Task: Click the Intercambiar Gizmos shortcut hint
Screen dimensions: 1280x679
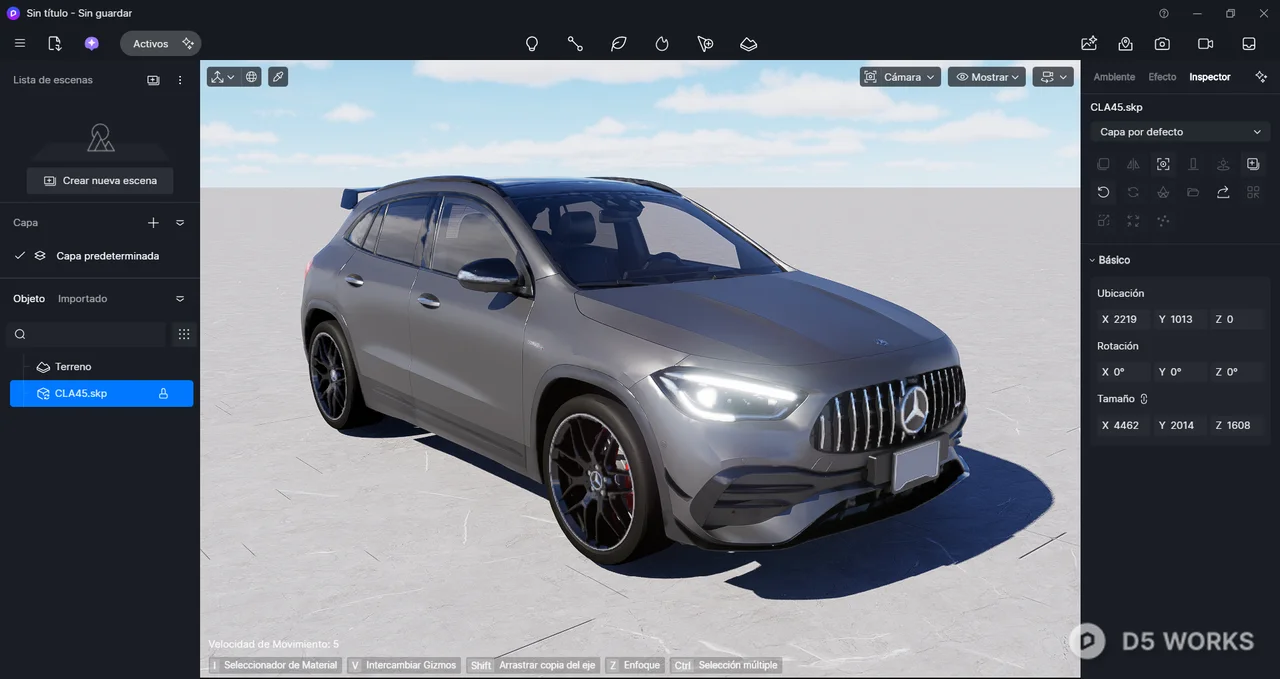Action: 404,665
